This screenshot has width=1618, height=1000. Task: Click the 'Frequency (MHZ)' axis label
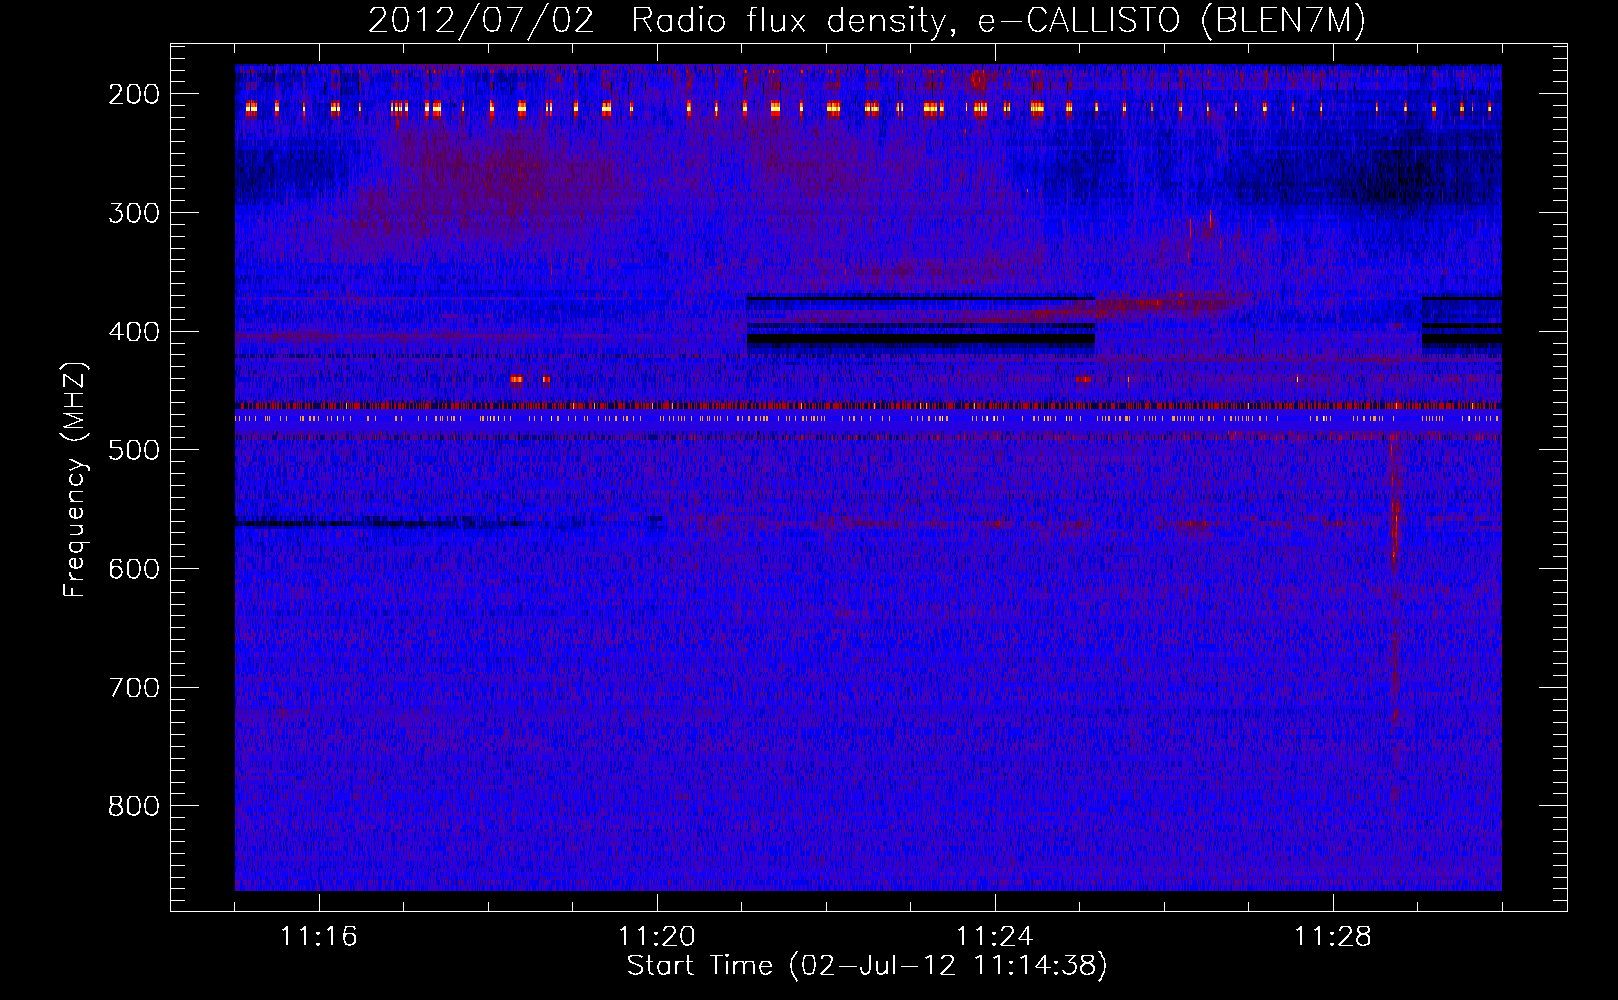tap(74, 480)
